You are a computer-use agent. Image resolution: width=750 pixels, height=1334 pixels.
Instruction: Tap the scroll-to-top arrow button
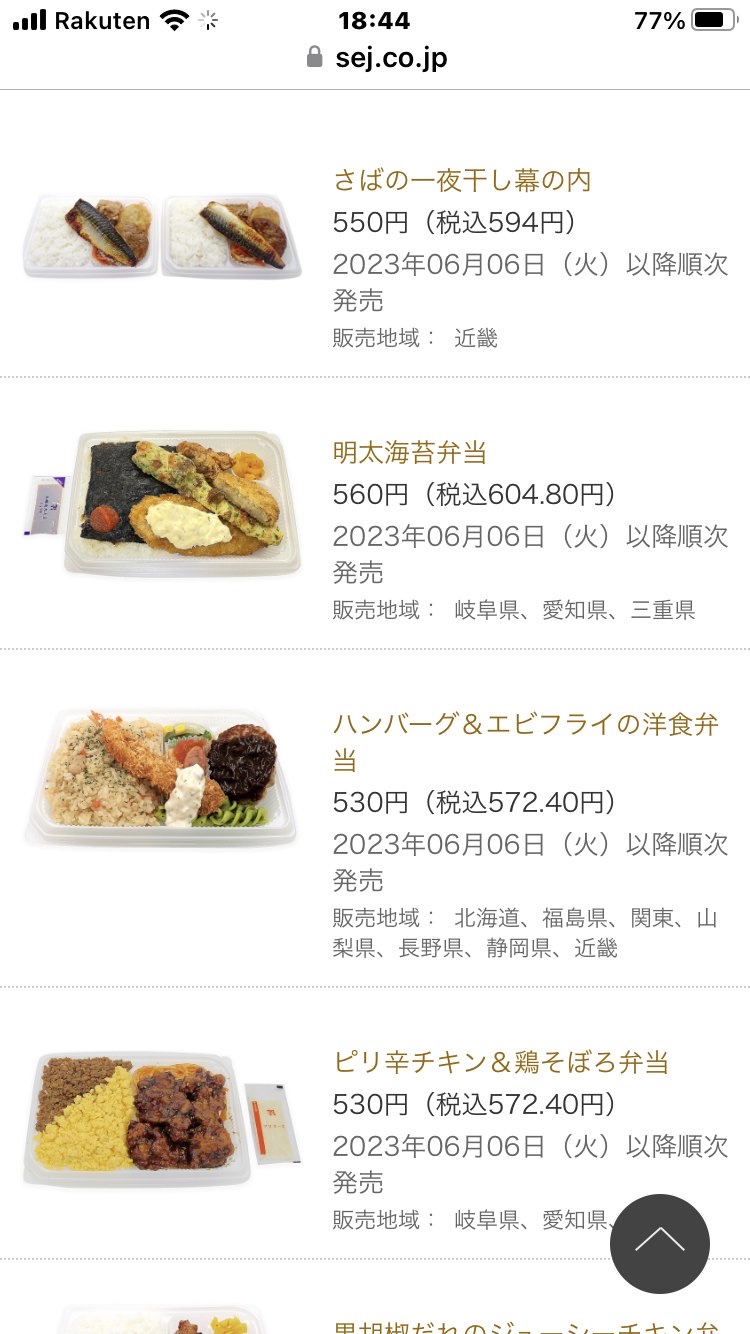(659, 1244)
